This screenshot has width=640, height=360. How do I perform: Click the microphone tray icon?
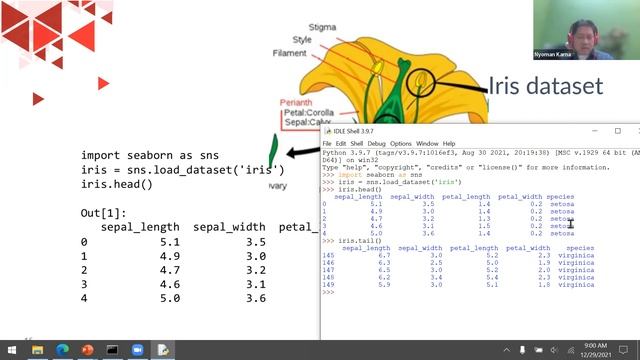(522, 350)
